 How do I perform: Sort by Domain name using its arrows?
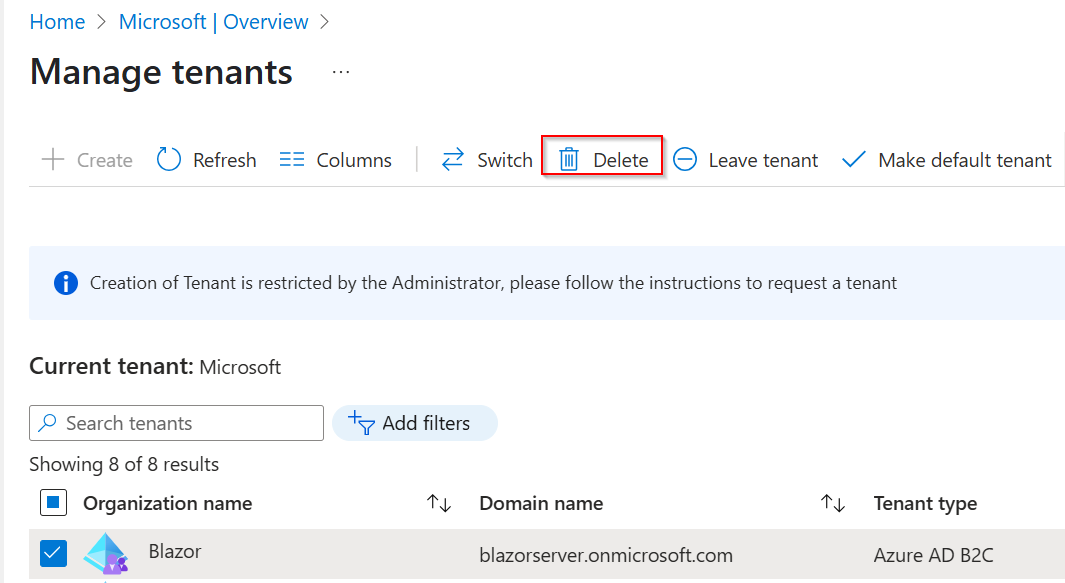(833, 504)
